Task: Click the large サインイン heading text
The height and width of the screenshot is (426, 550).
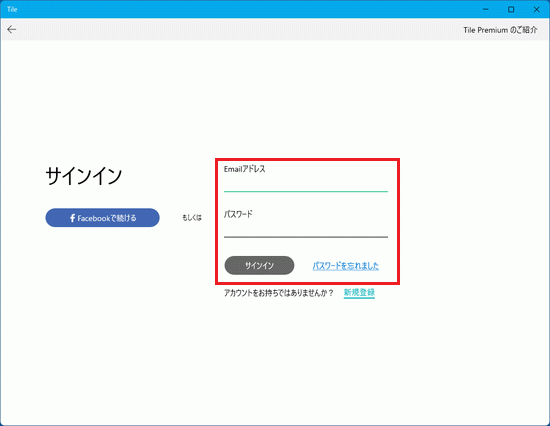Action: [x=83, y=175]
